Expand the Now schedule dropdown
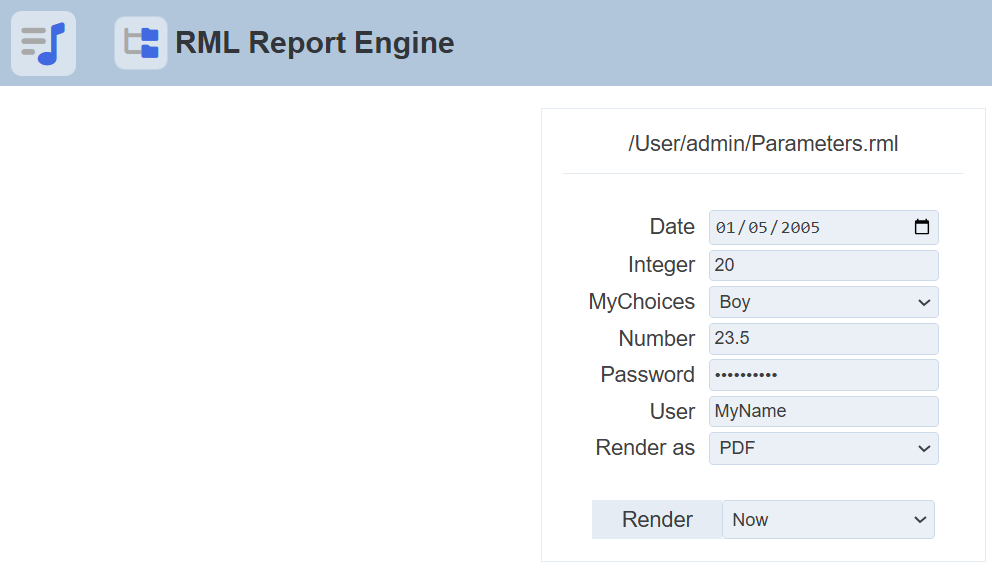The width and height of the screenshot is (992, 568). pos(828,520)
